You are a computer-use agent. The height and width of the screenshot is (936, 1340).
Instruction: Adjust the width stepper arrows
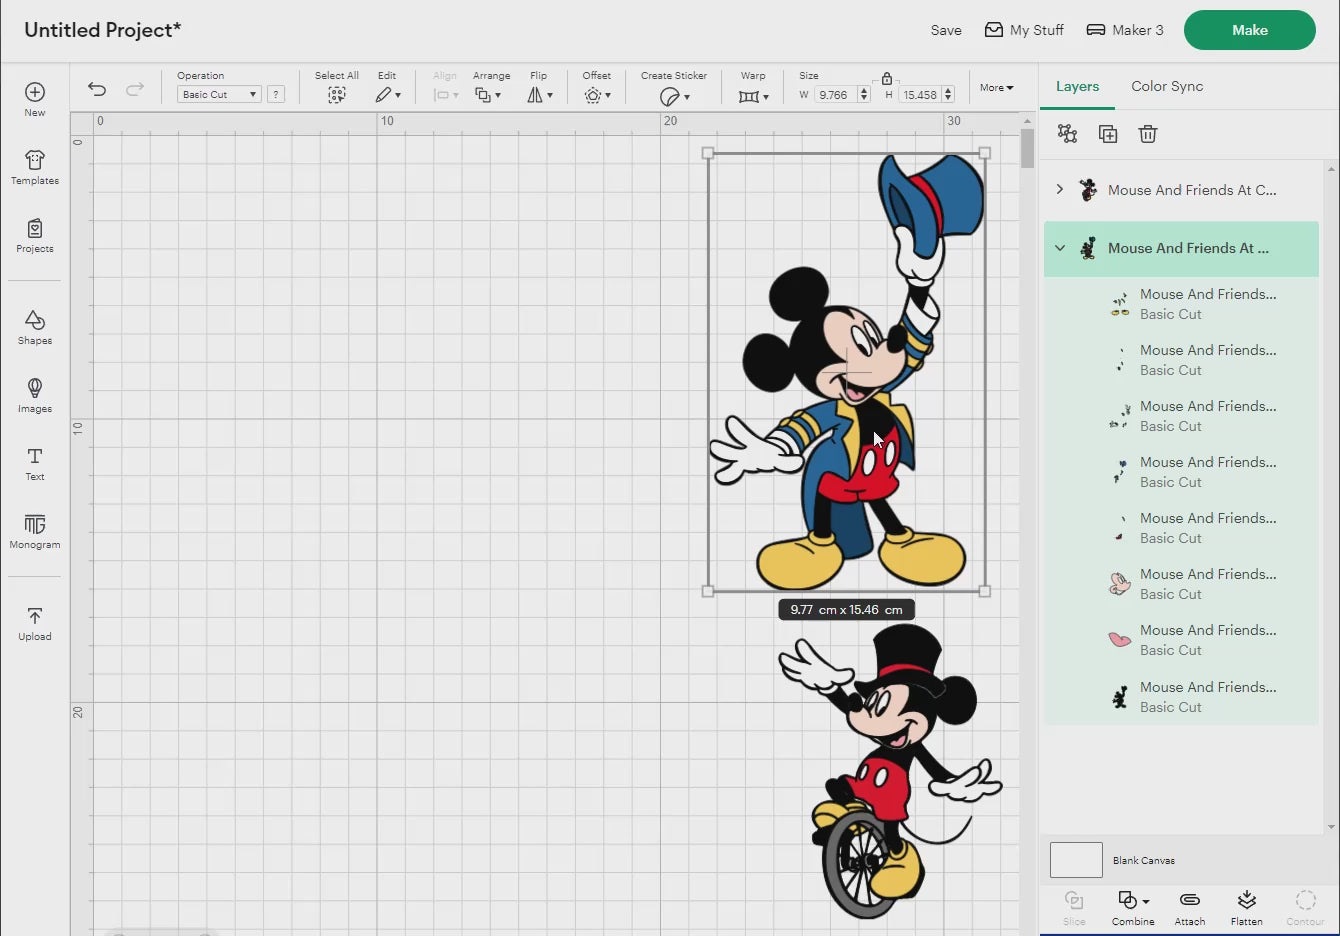[x=864, y=95]
